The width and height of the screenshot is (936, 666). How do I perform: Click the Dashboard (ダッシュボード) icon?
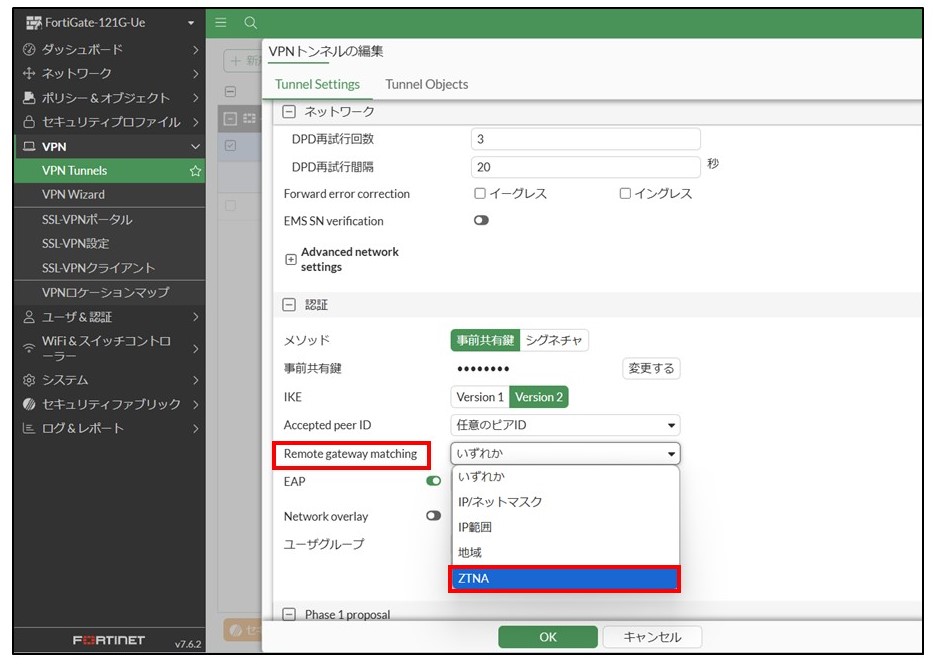coord(29,50)
